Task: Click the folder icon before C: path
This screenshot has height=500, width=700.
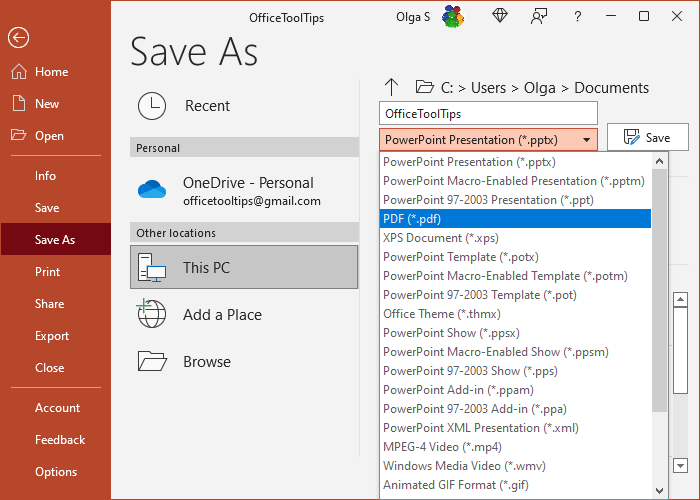Action: coord(425,87)
